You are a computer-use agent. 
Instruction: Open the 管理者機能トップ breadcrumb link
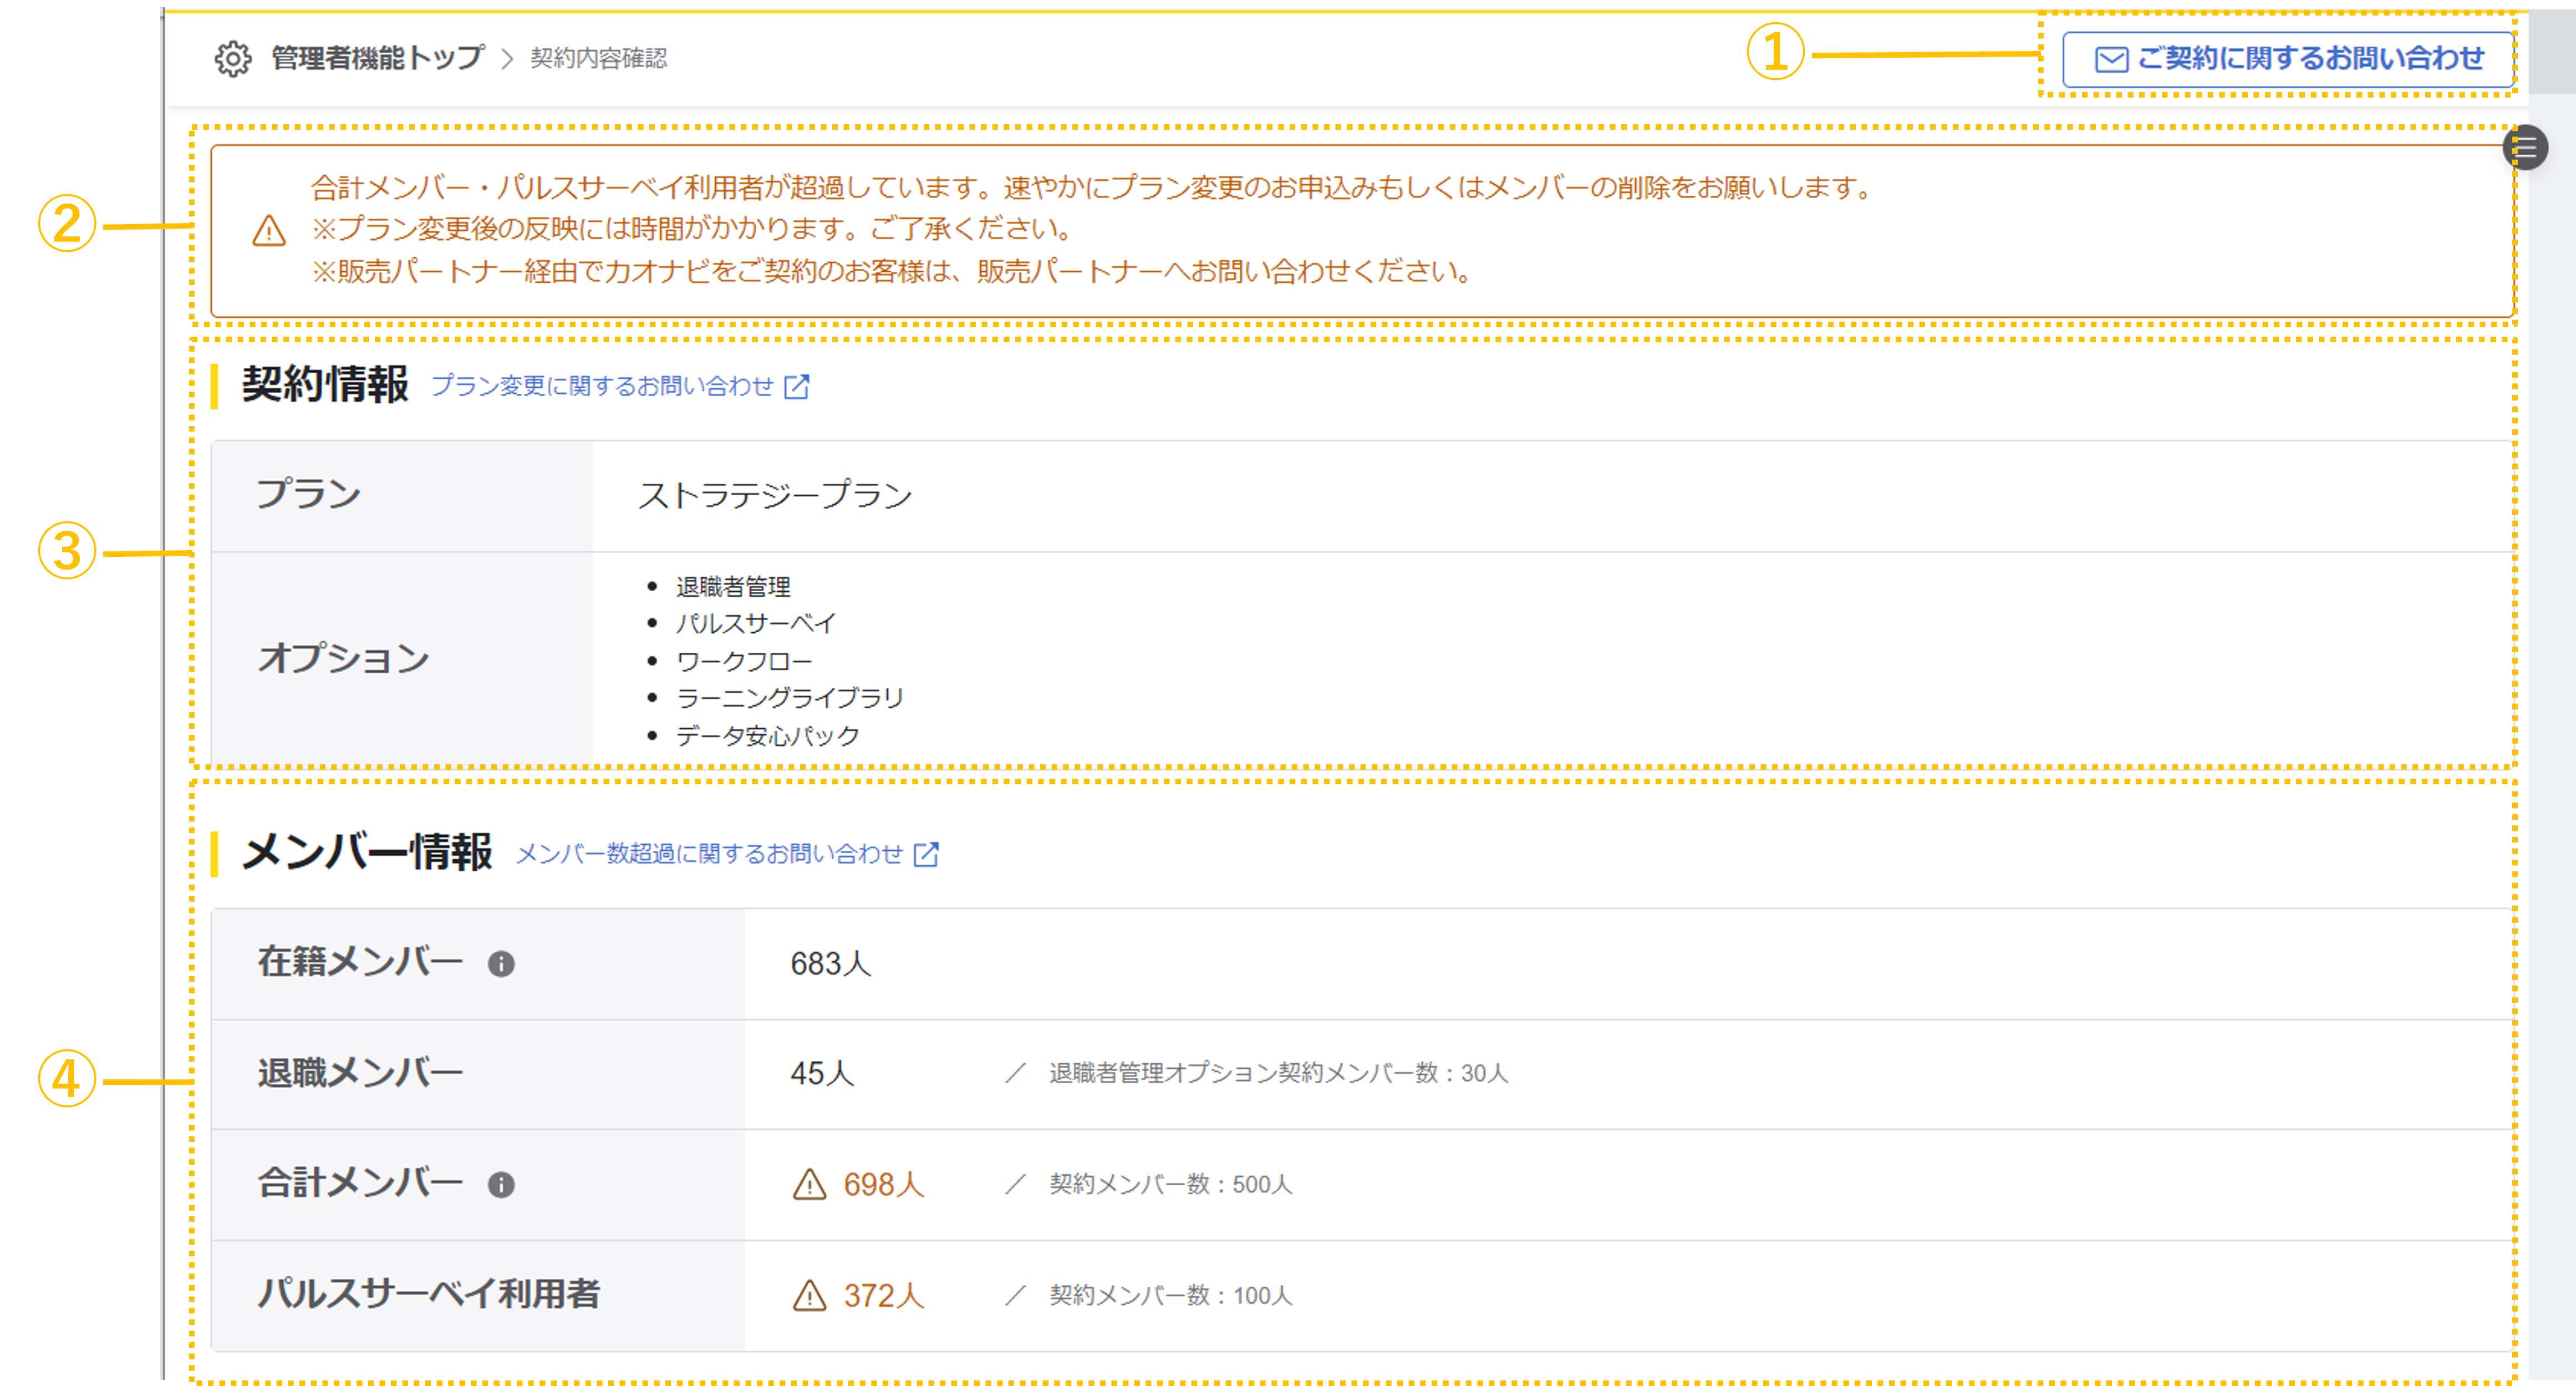click(x=378, y=58)
